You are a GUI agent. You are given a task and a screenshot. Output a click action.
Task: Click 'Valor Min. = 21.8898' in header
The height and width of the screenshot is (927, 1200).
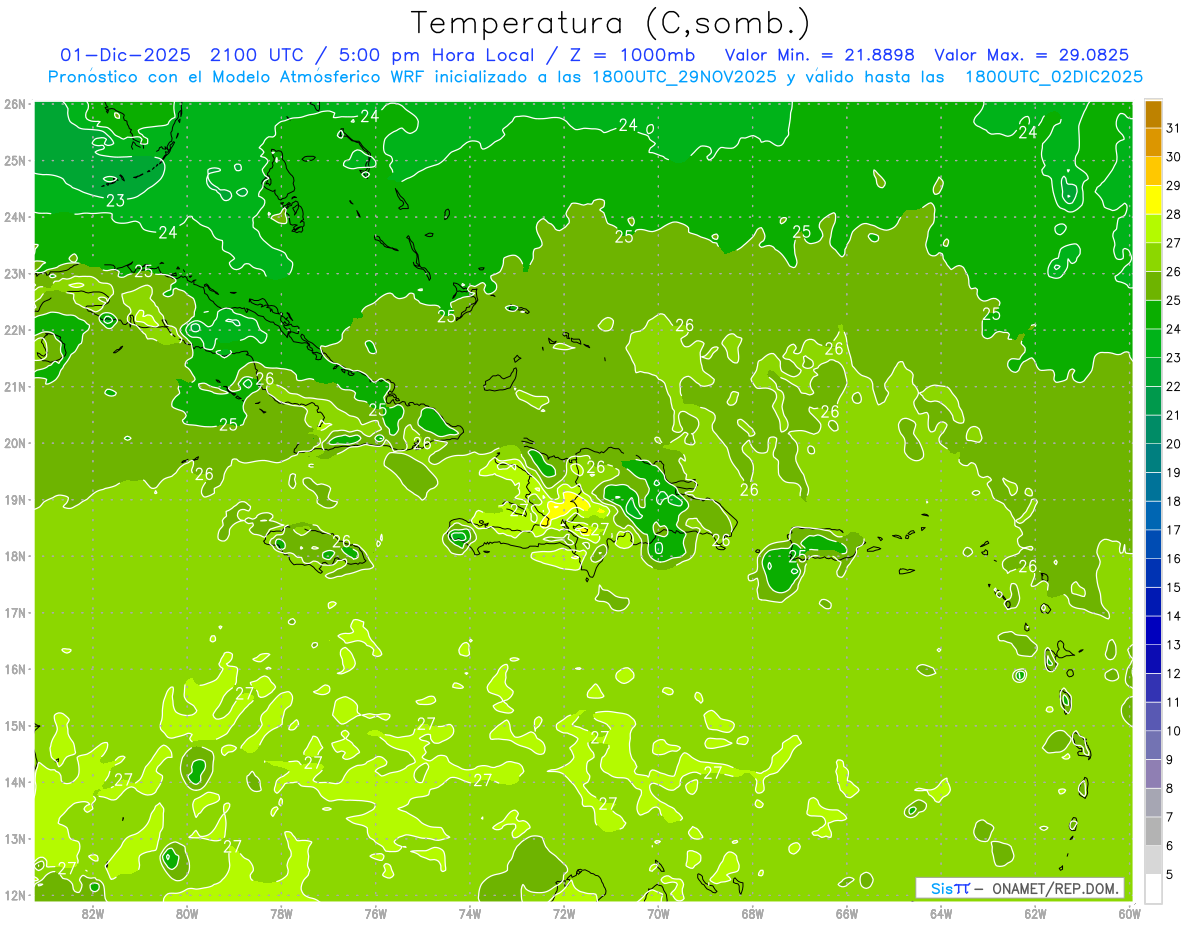point(821,54)
